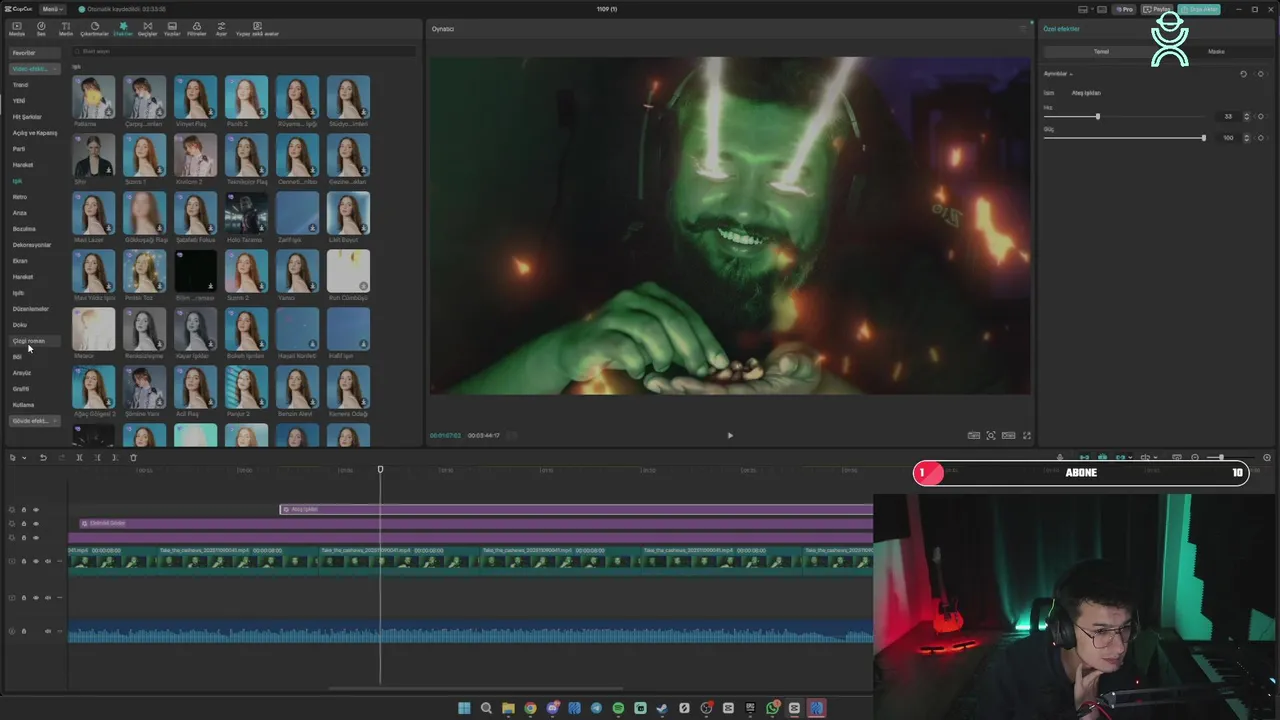
Task: Open the Filtreler filters tab
Action: pos(196,28)
